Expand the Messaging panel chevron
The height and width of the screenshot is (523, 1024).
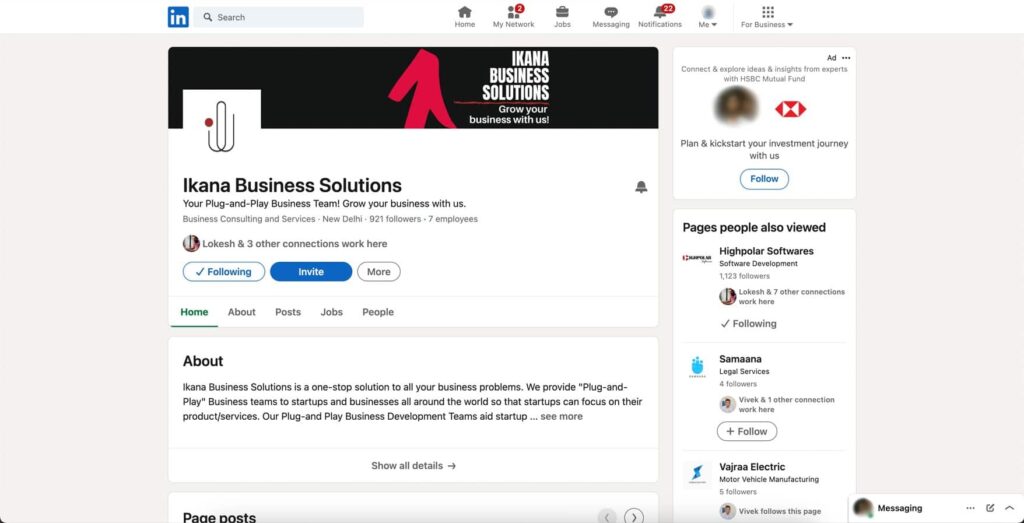[1009, 508]
